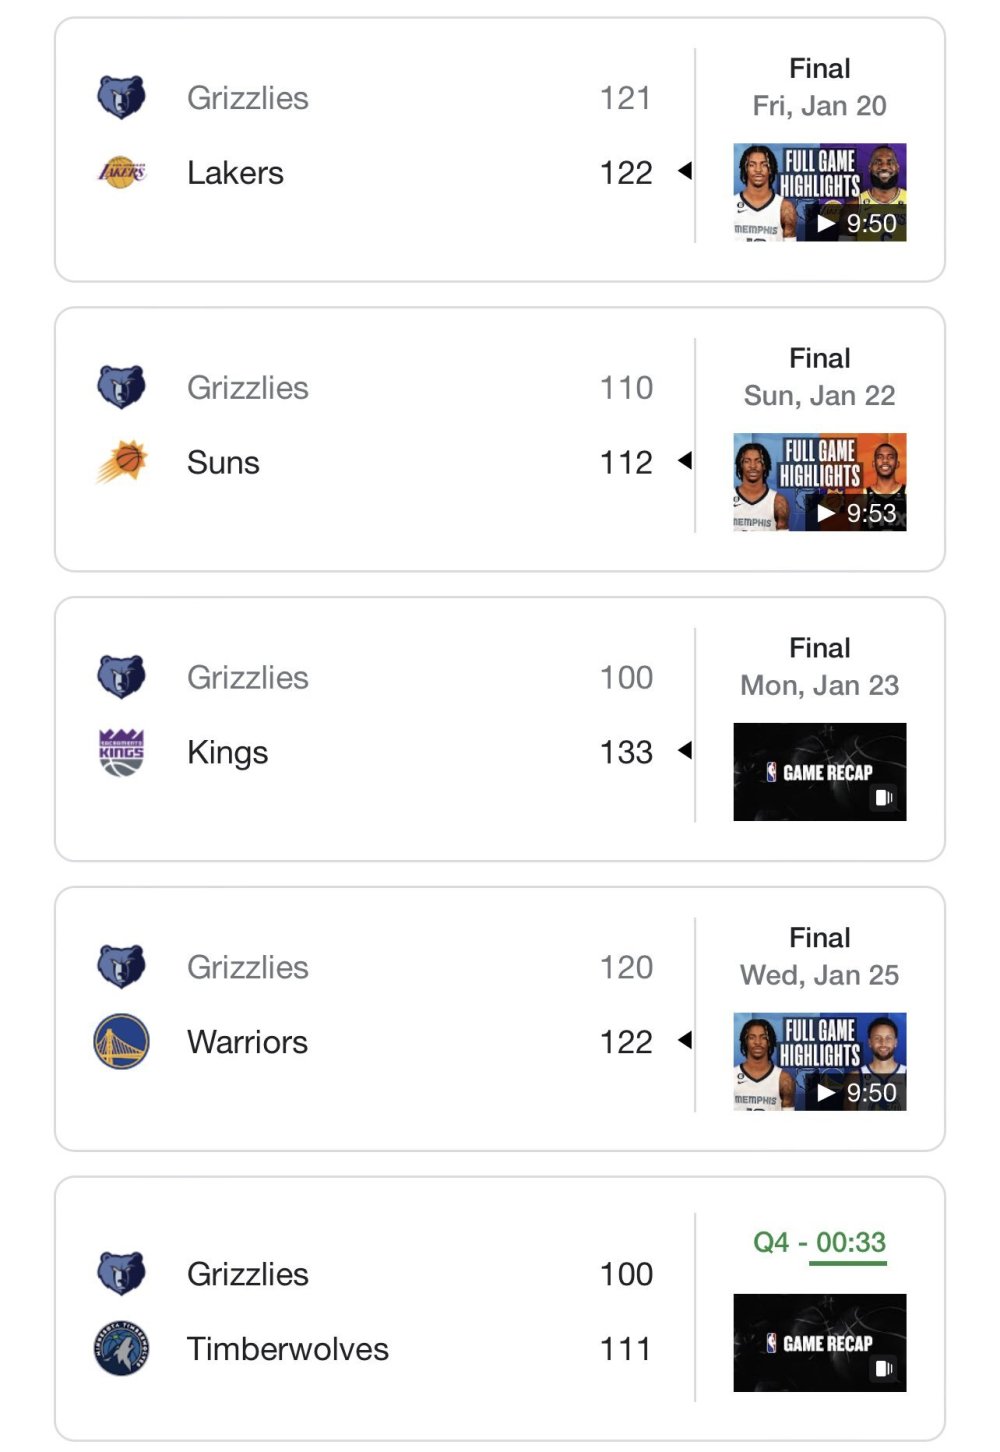Viewport: 1000px width, 1452px height.
Task: Open the Game Recap for the Timberwolves game
Action: (820, 1343)
